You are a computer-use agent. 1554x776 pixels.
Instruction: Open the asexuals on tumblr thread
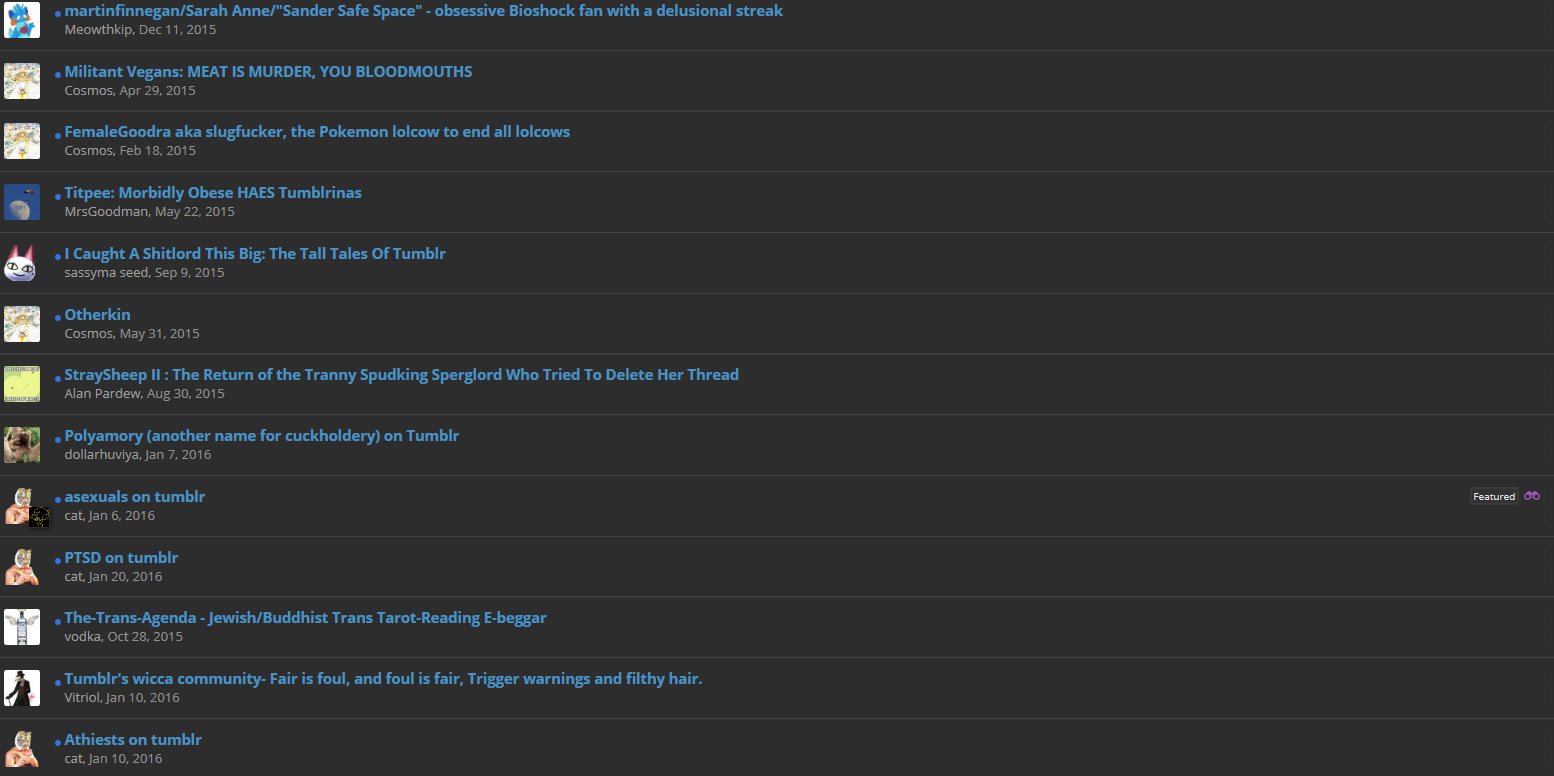pos(135,497)
